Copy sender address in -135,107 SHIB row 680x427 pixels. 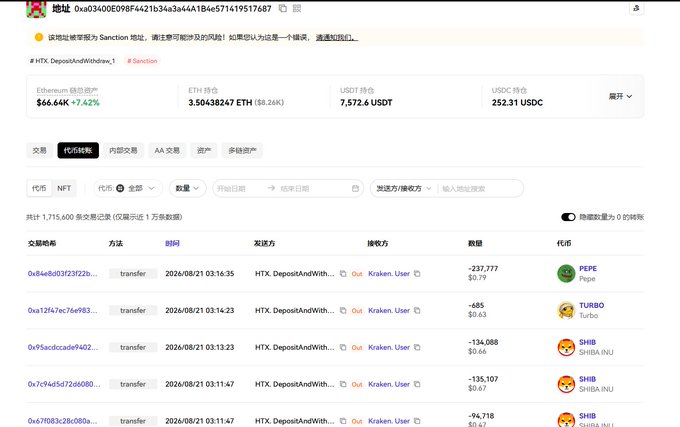pyautogui.click(x=343, y=384)
